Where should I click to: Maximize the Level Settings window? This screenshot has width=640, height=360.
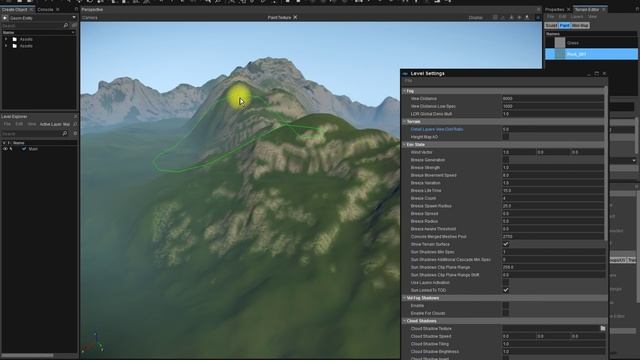596,73
